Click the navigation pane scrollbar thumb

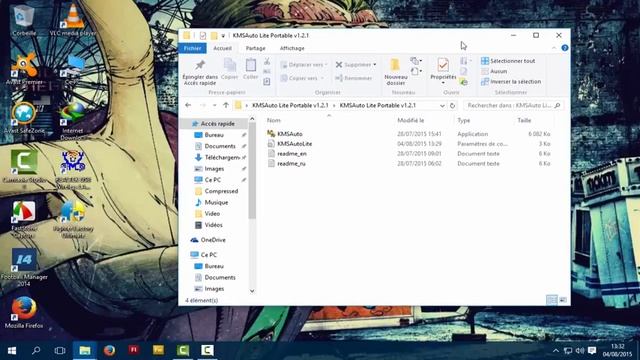click(252, 170)
